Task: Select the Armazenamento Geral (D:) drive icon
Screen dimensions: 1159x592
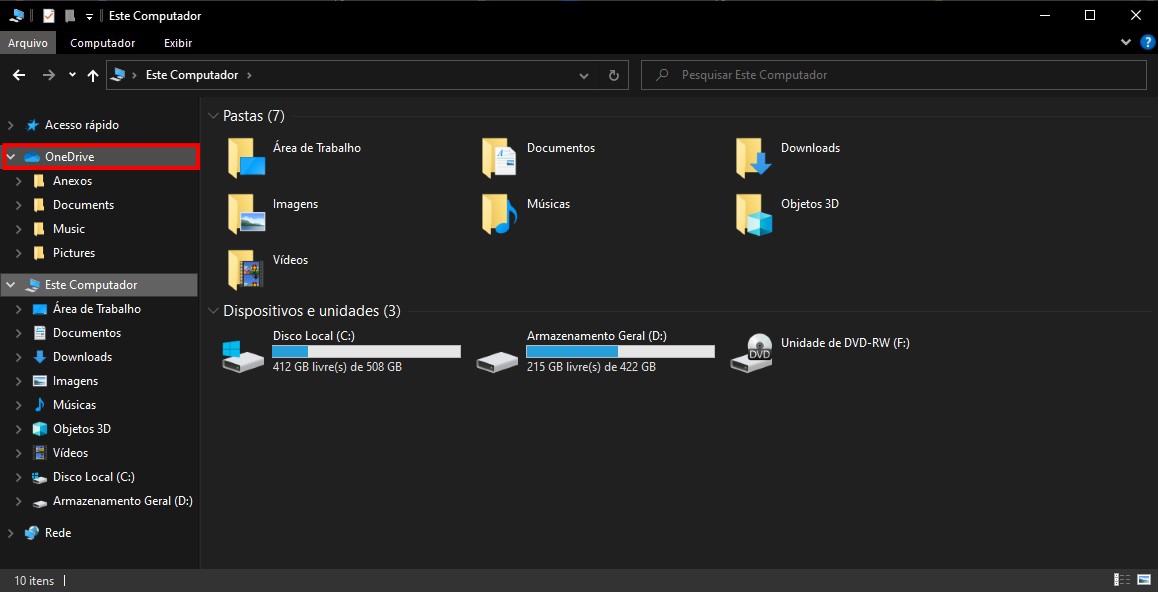Action: (497, 361)
